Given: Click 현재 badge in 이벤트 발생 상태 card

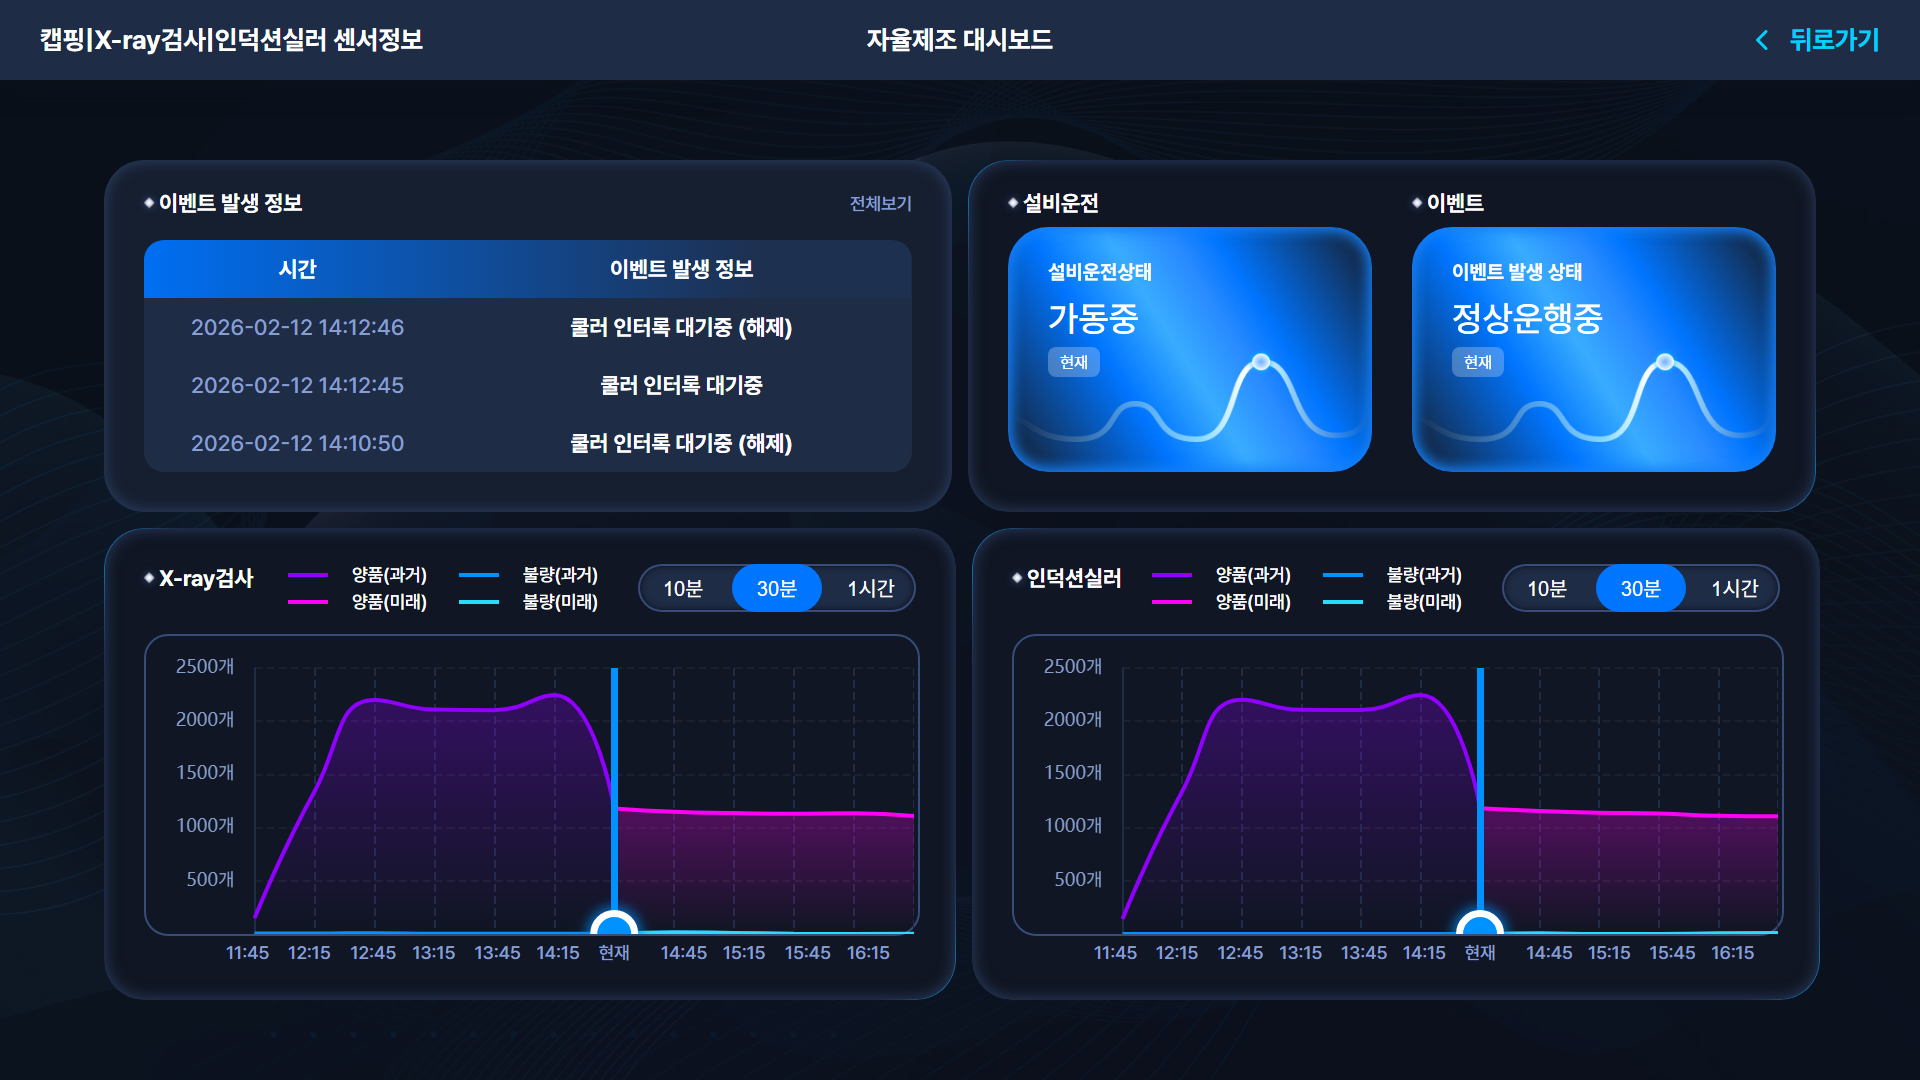Looking at the screenshot, I should point(1477,362).
